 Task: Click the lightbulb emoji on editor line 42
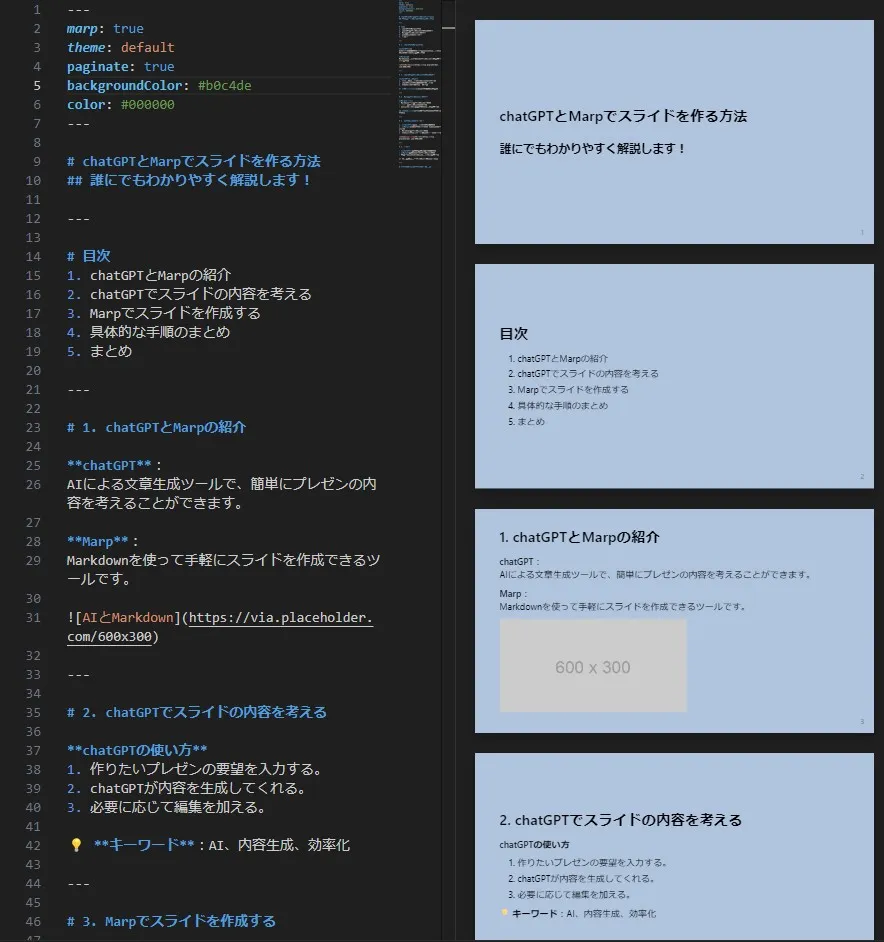coord(76,845)
